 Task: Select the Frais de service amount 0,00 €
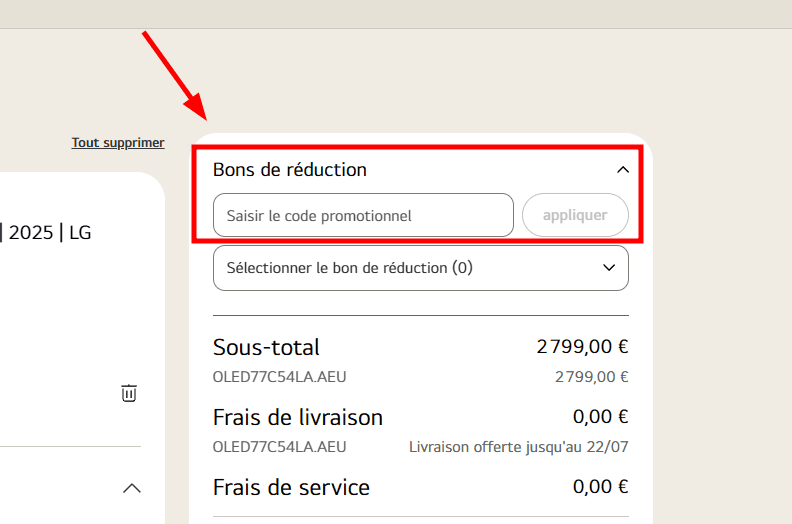(x=601, y=487)
